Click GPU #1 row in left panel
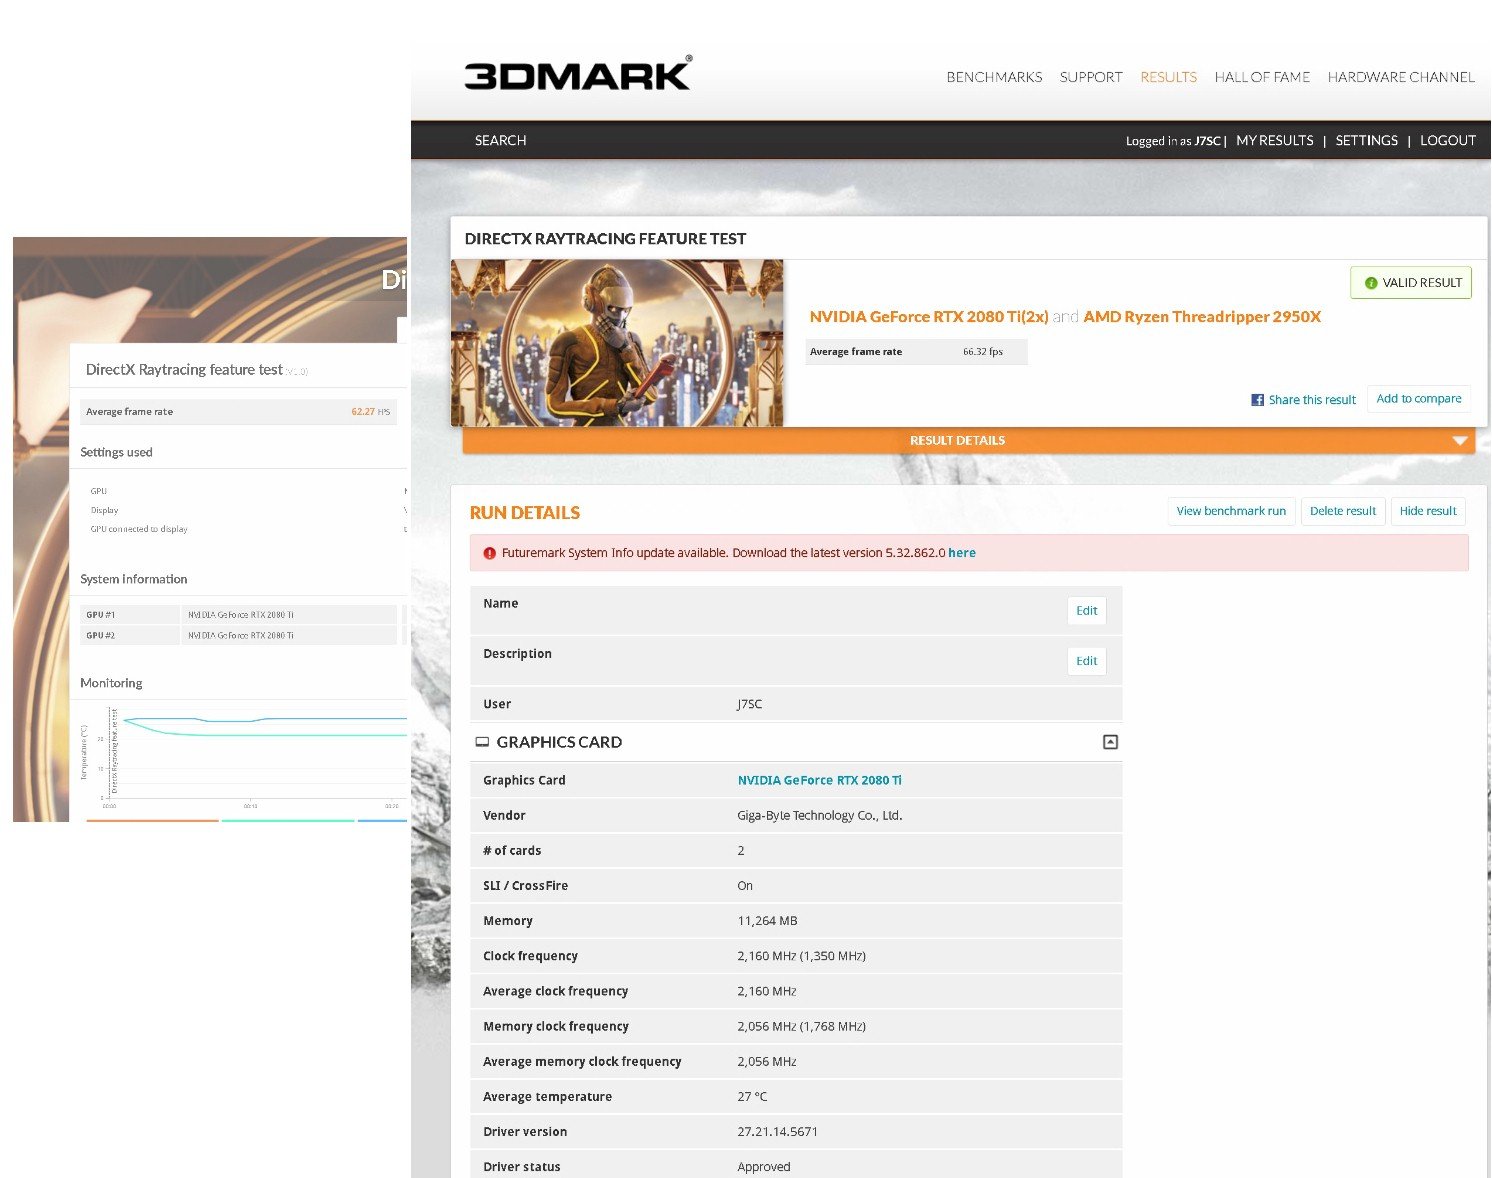Image resolution: width=1492 pixels, height=1178 pixels. pyautogui.click(x=239, y=615)
